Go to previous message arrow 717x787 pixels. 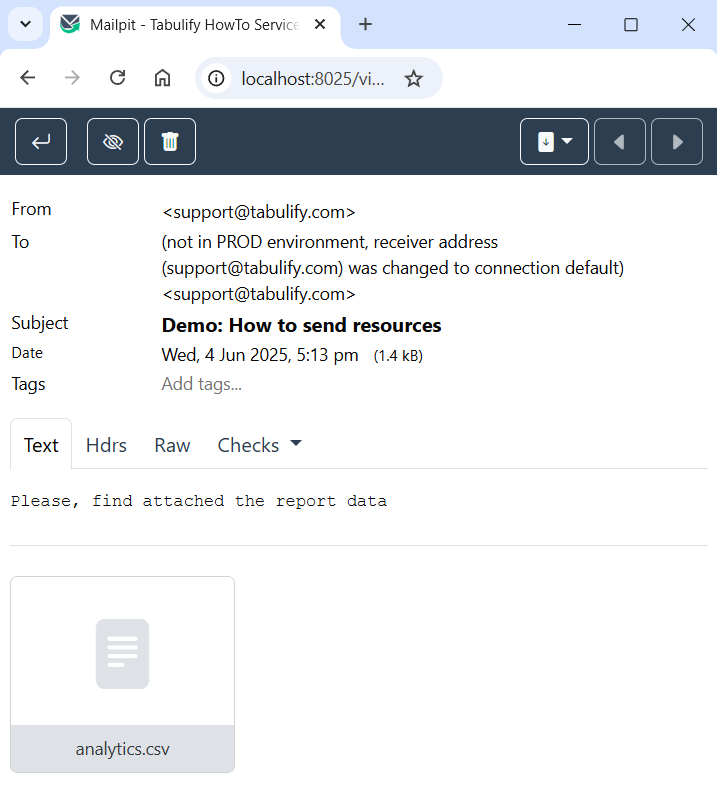click(620, 142)
